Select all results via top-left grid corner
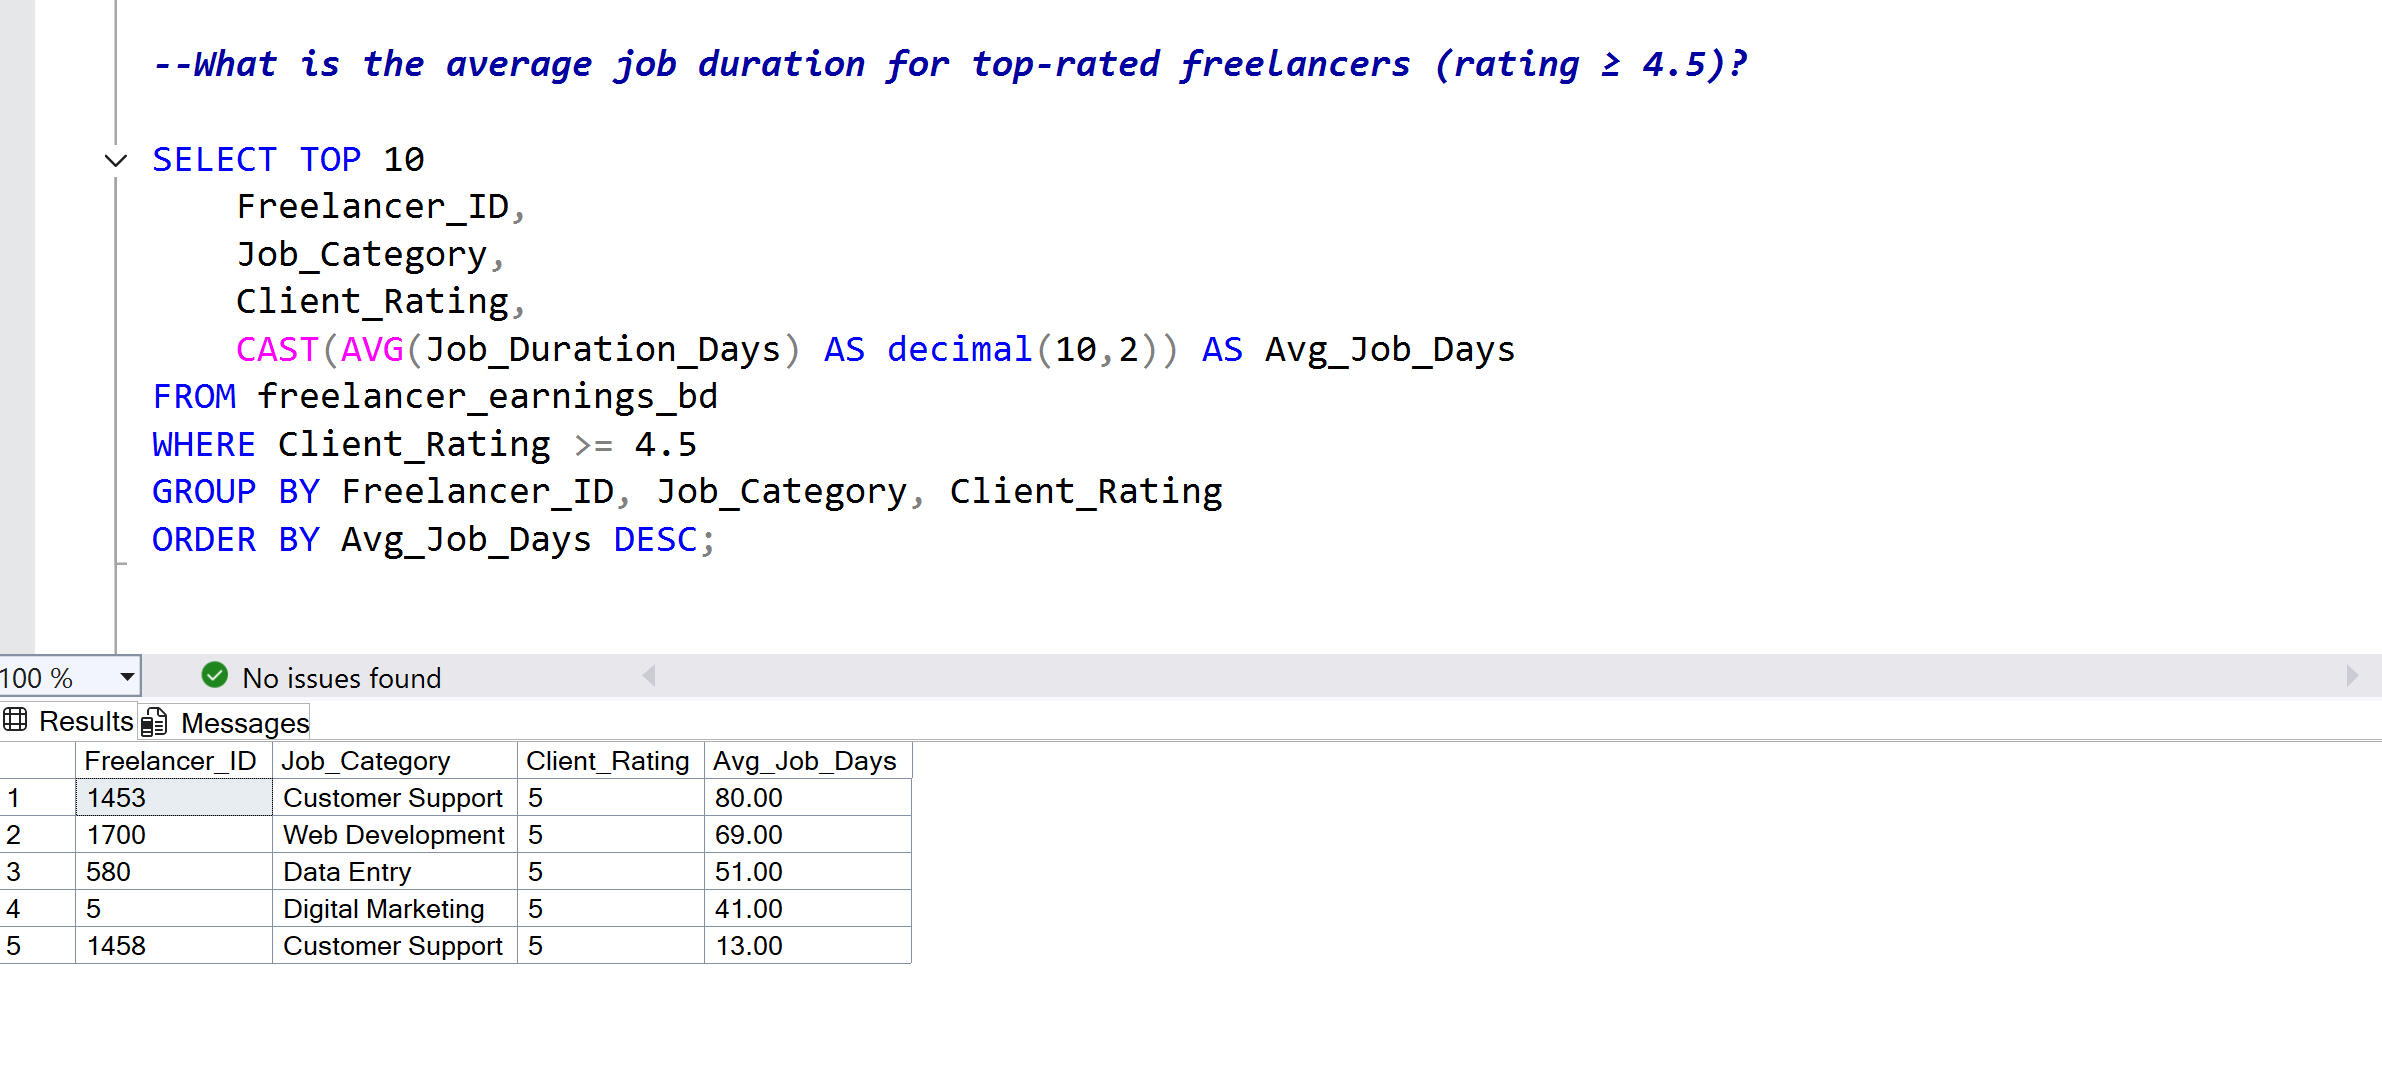Screen dimensions: 2382x1083 pyautogui.click(x=36, y=761)
